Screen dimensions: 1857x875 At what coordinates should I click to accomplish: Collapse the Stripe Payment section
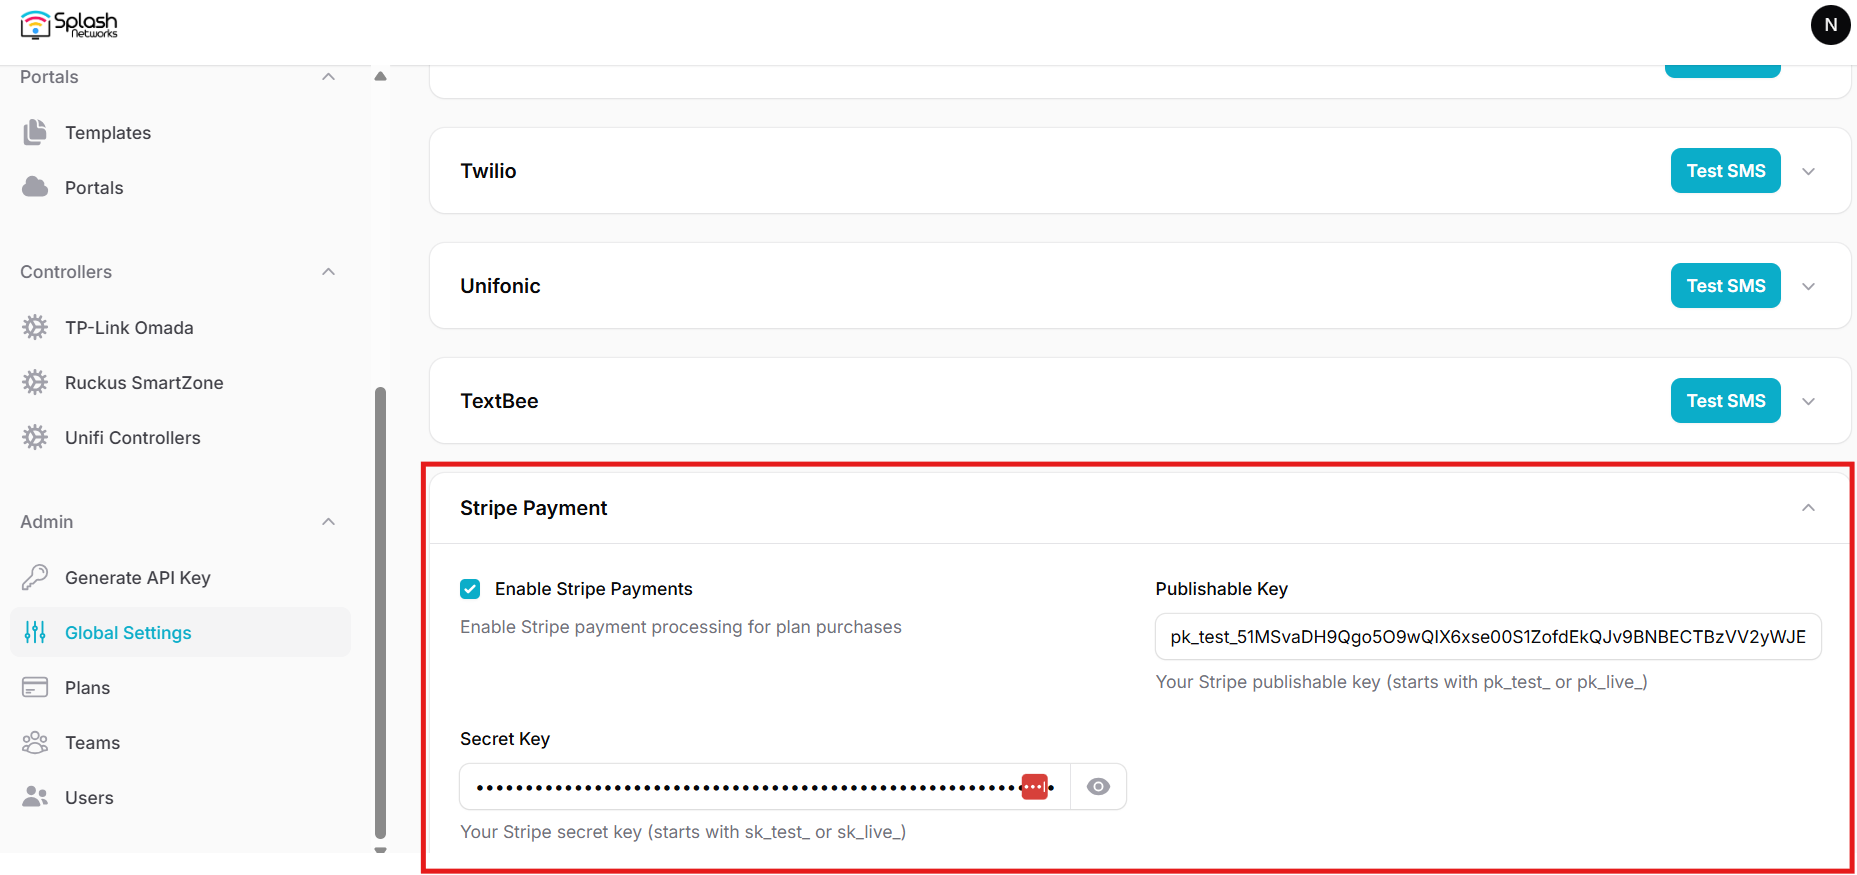coord(1808,508)
